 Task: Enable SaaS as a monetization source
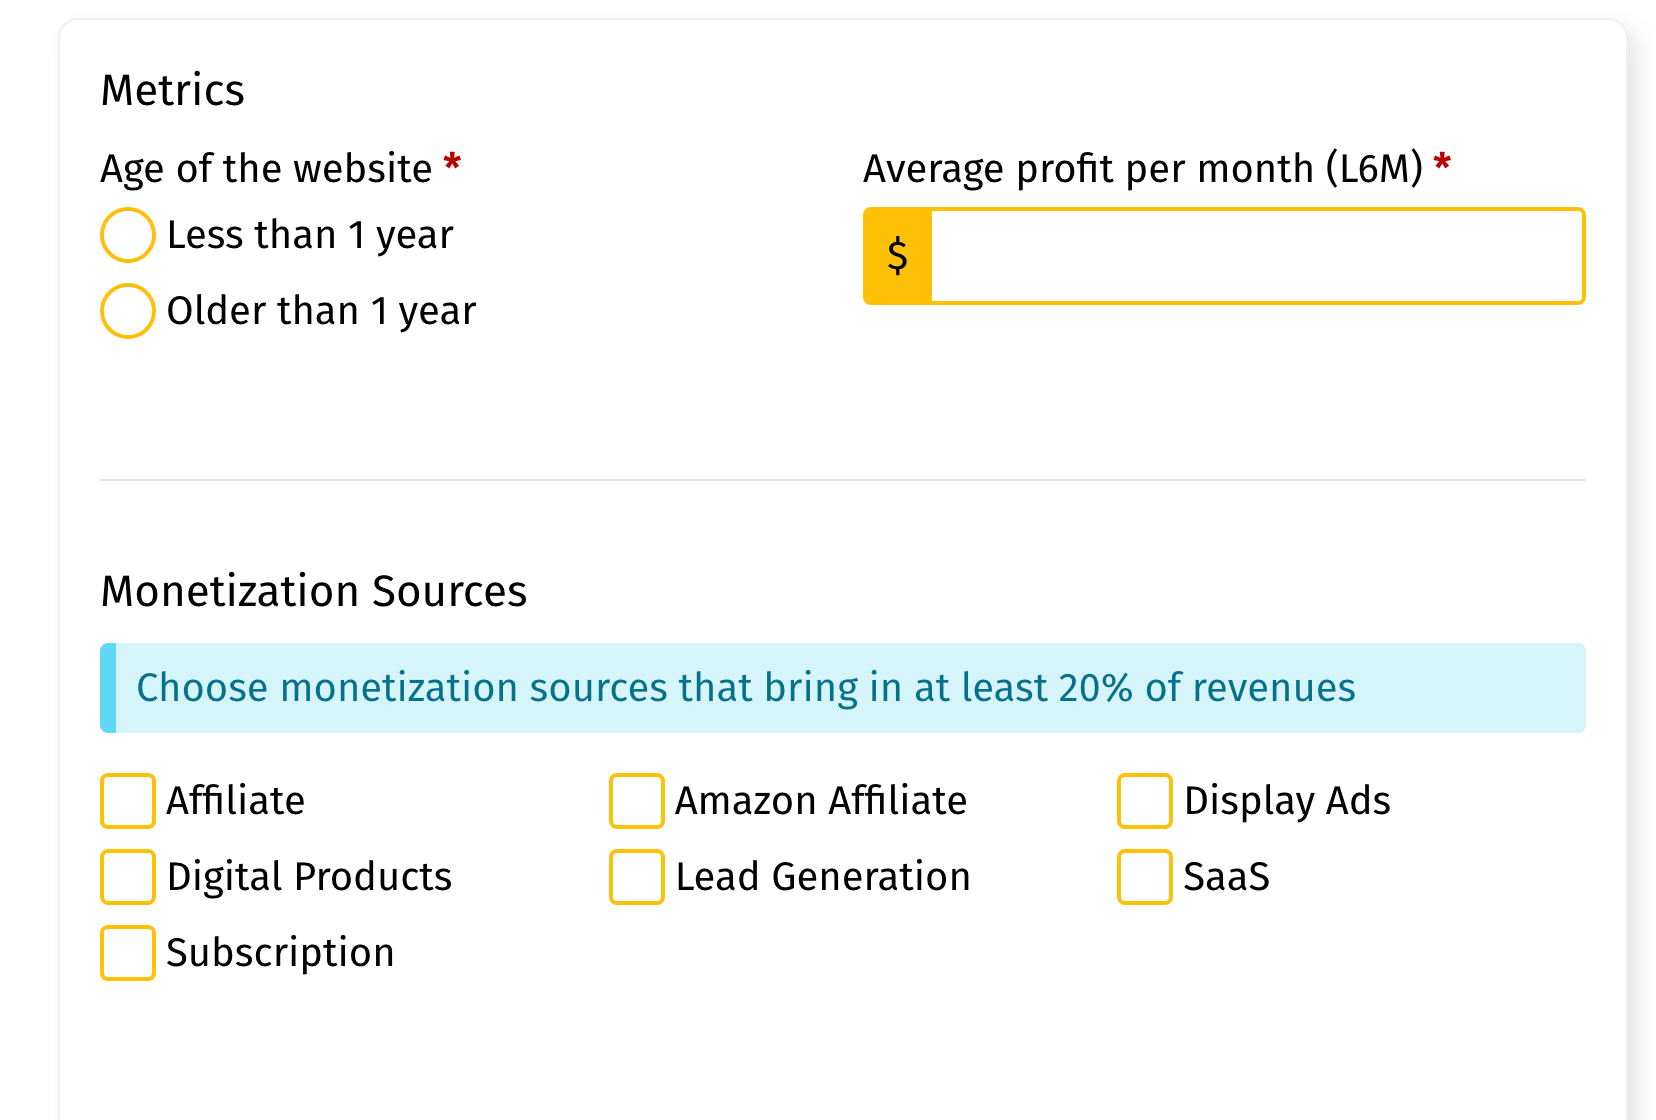(x=1144, y=877)
